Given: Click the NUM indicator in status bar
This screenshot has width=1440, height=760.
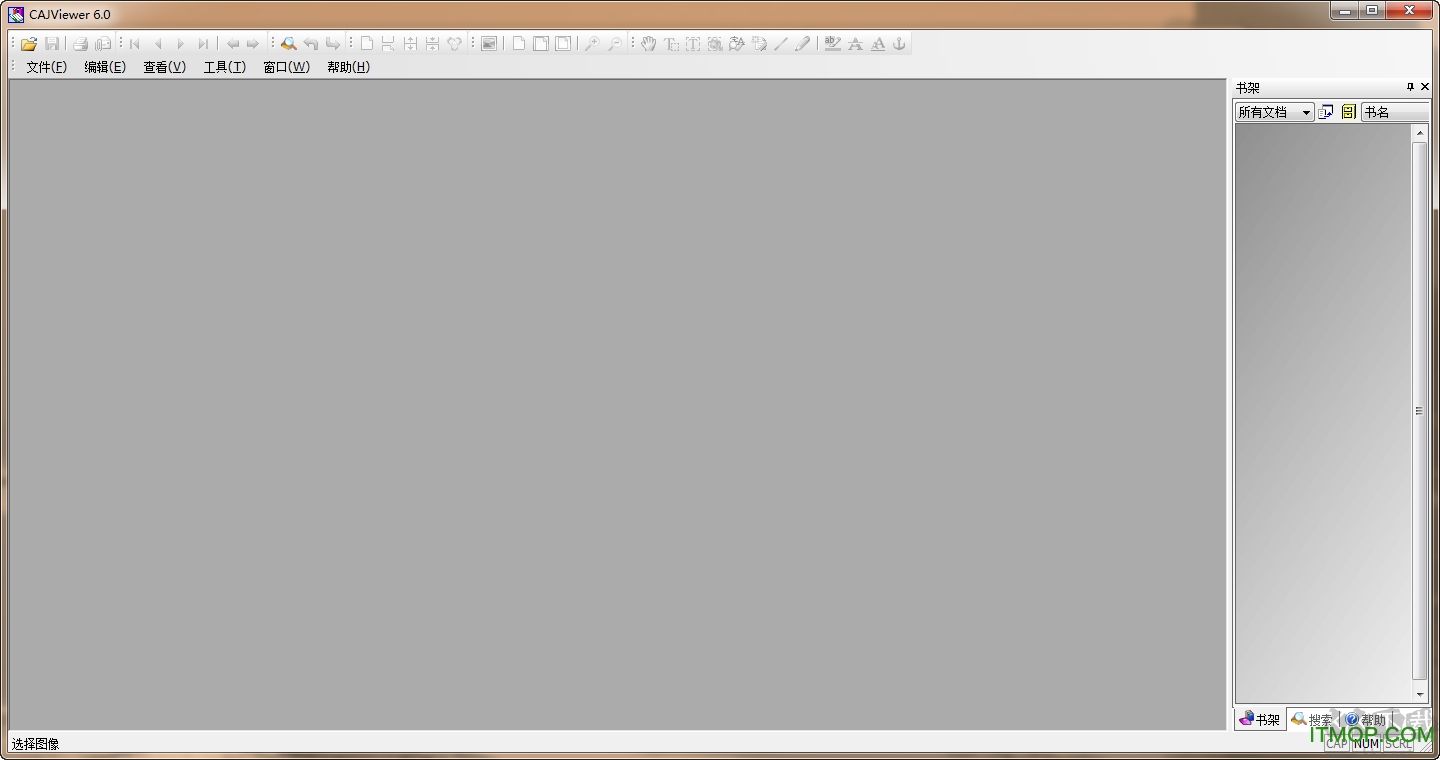Looking at the screenshot, I should (1366, 744).
